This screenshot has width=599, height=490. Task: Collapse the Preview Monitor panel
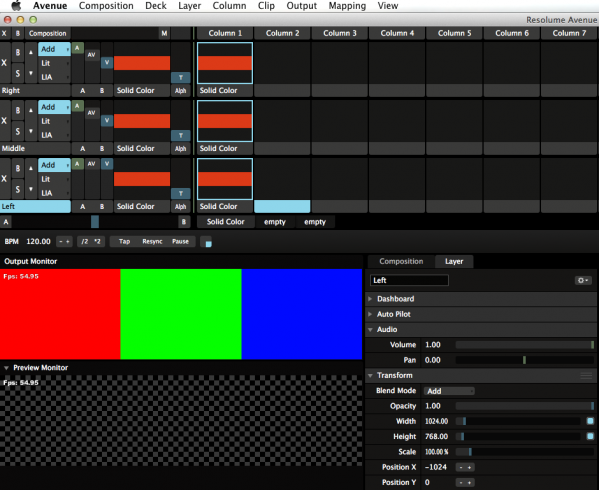click(x=6, y=368)
